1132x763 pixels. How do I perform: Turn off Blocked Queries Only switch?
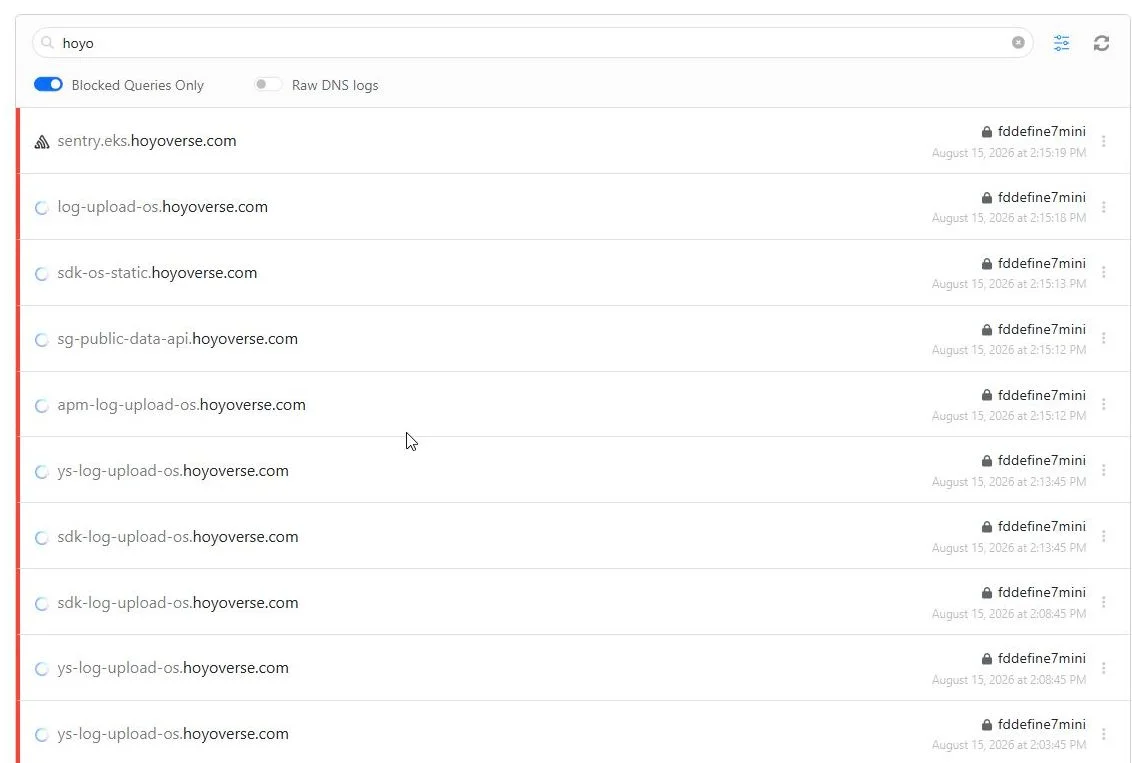pos(48,84)
